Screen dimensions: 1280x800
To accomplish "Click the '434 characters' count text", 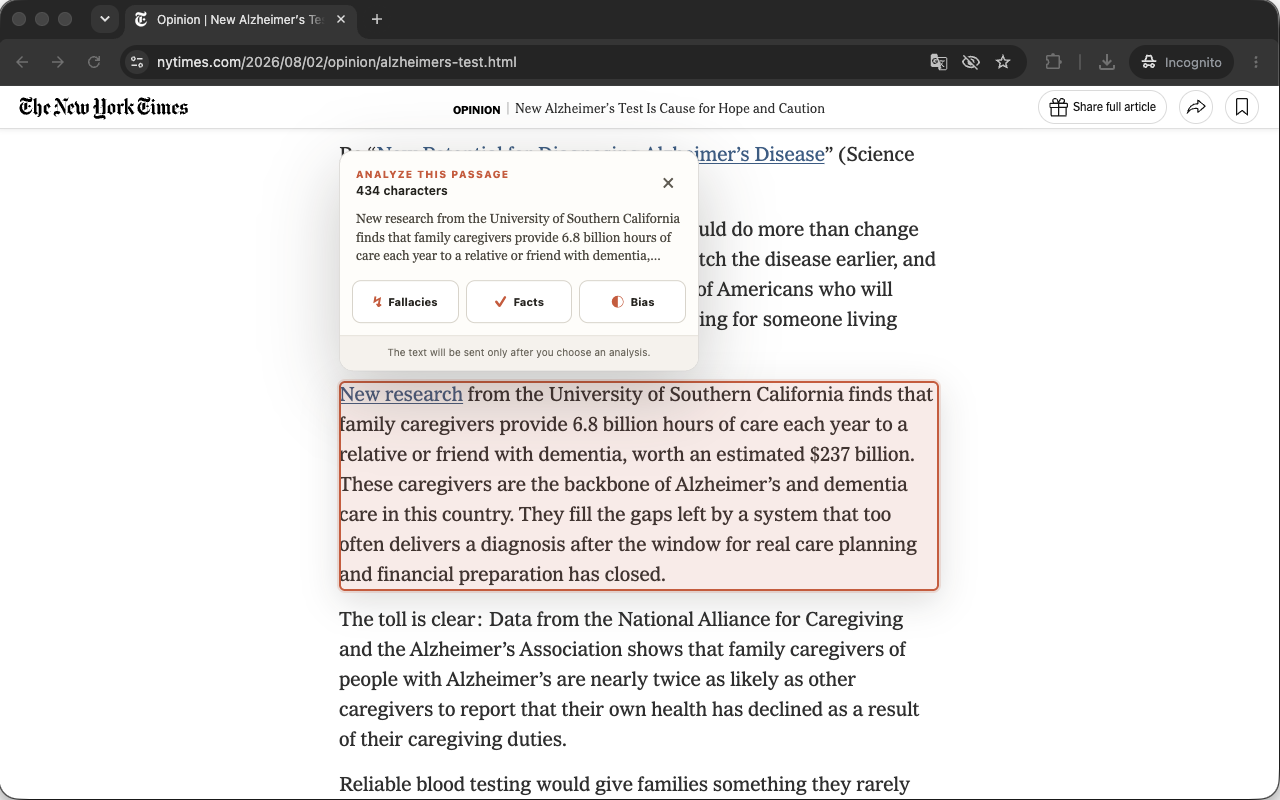I will [x=402, y=191].
